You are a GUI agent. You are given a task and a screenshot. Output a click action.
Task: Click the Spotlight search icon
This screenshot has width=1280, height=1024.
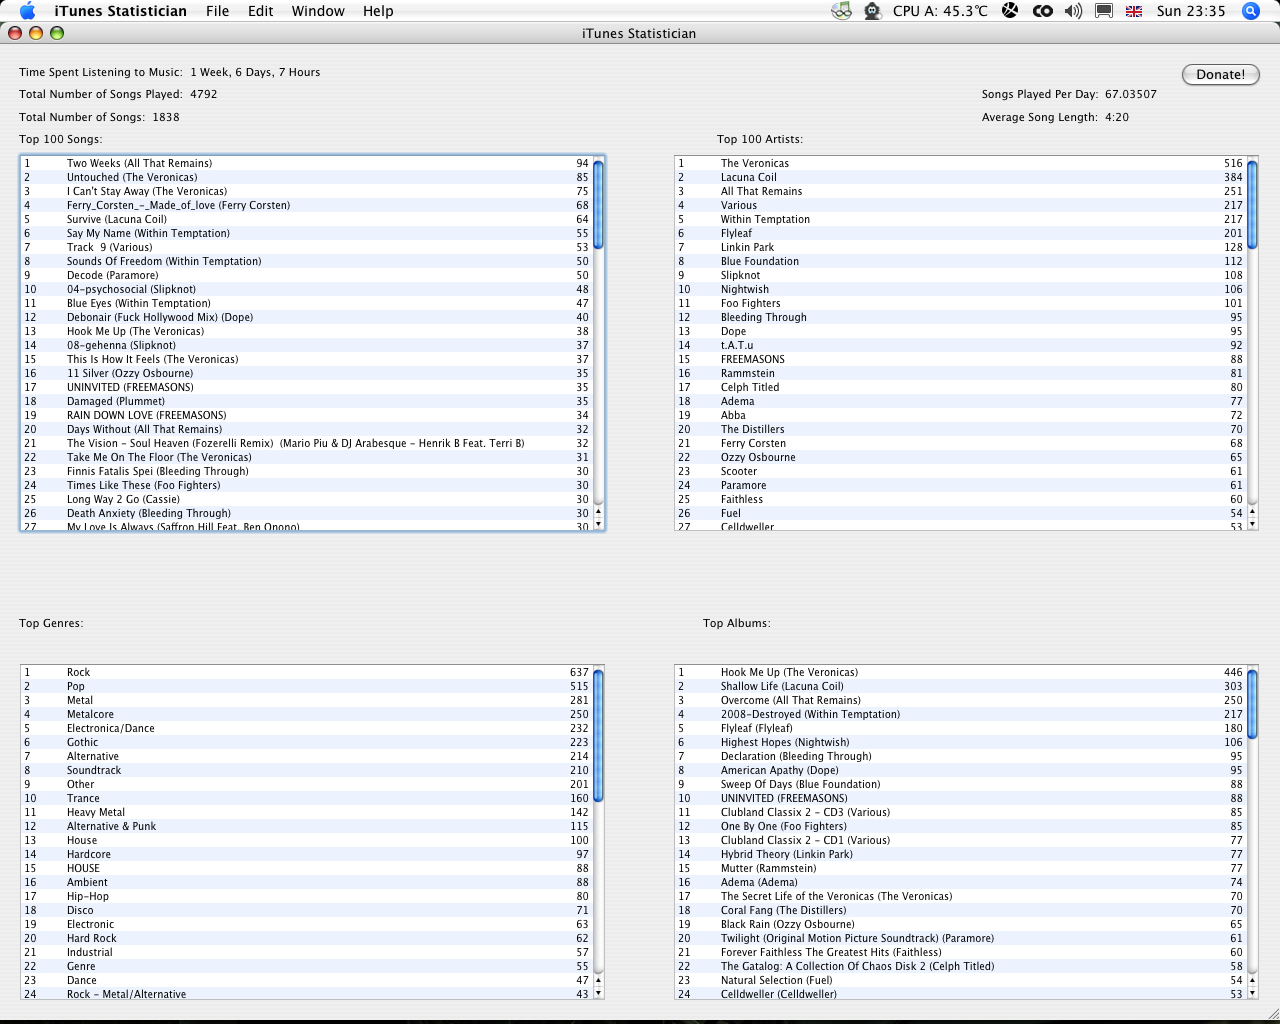[1250, 11]
